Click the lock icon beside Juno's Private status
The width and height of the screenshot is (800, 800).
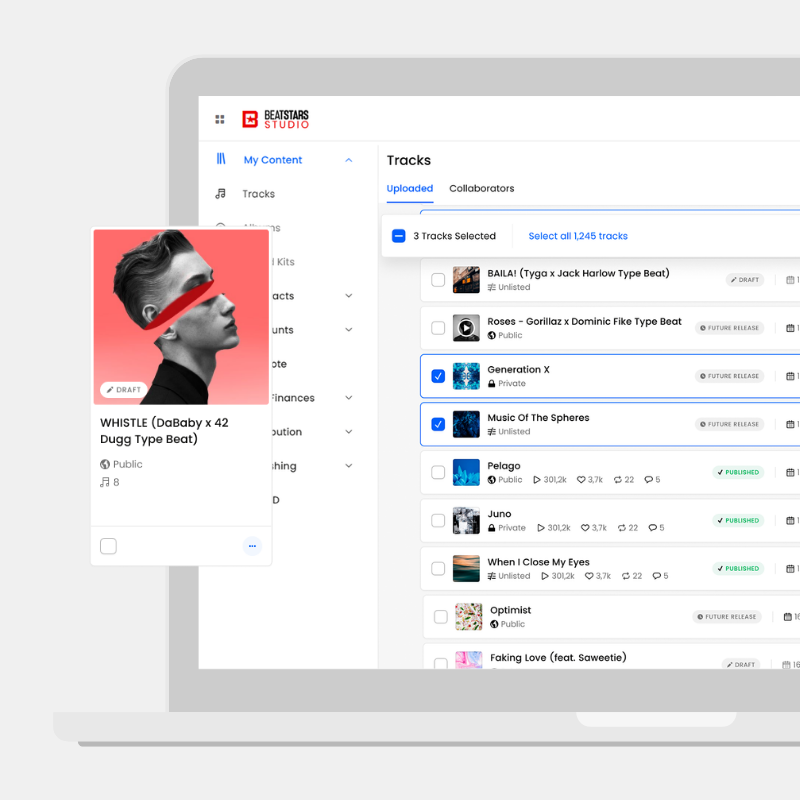coord(490,527)
